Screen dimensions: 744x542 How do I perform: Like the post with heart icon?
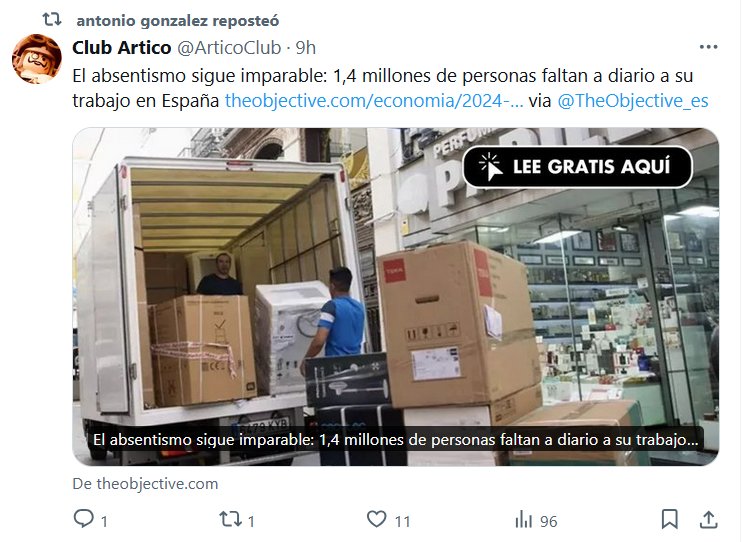coord(377,519)
